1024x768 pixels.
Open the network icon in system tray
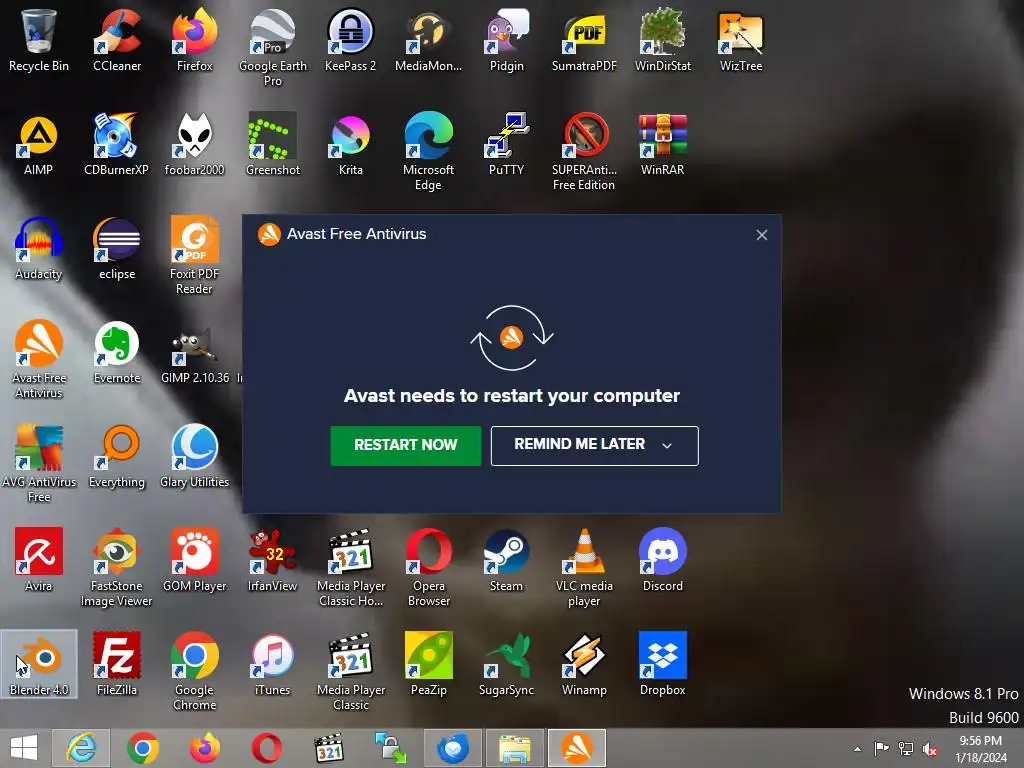[x=906, y=749]
